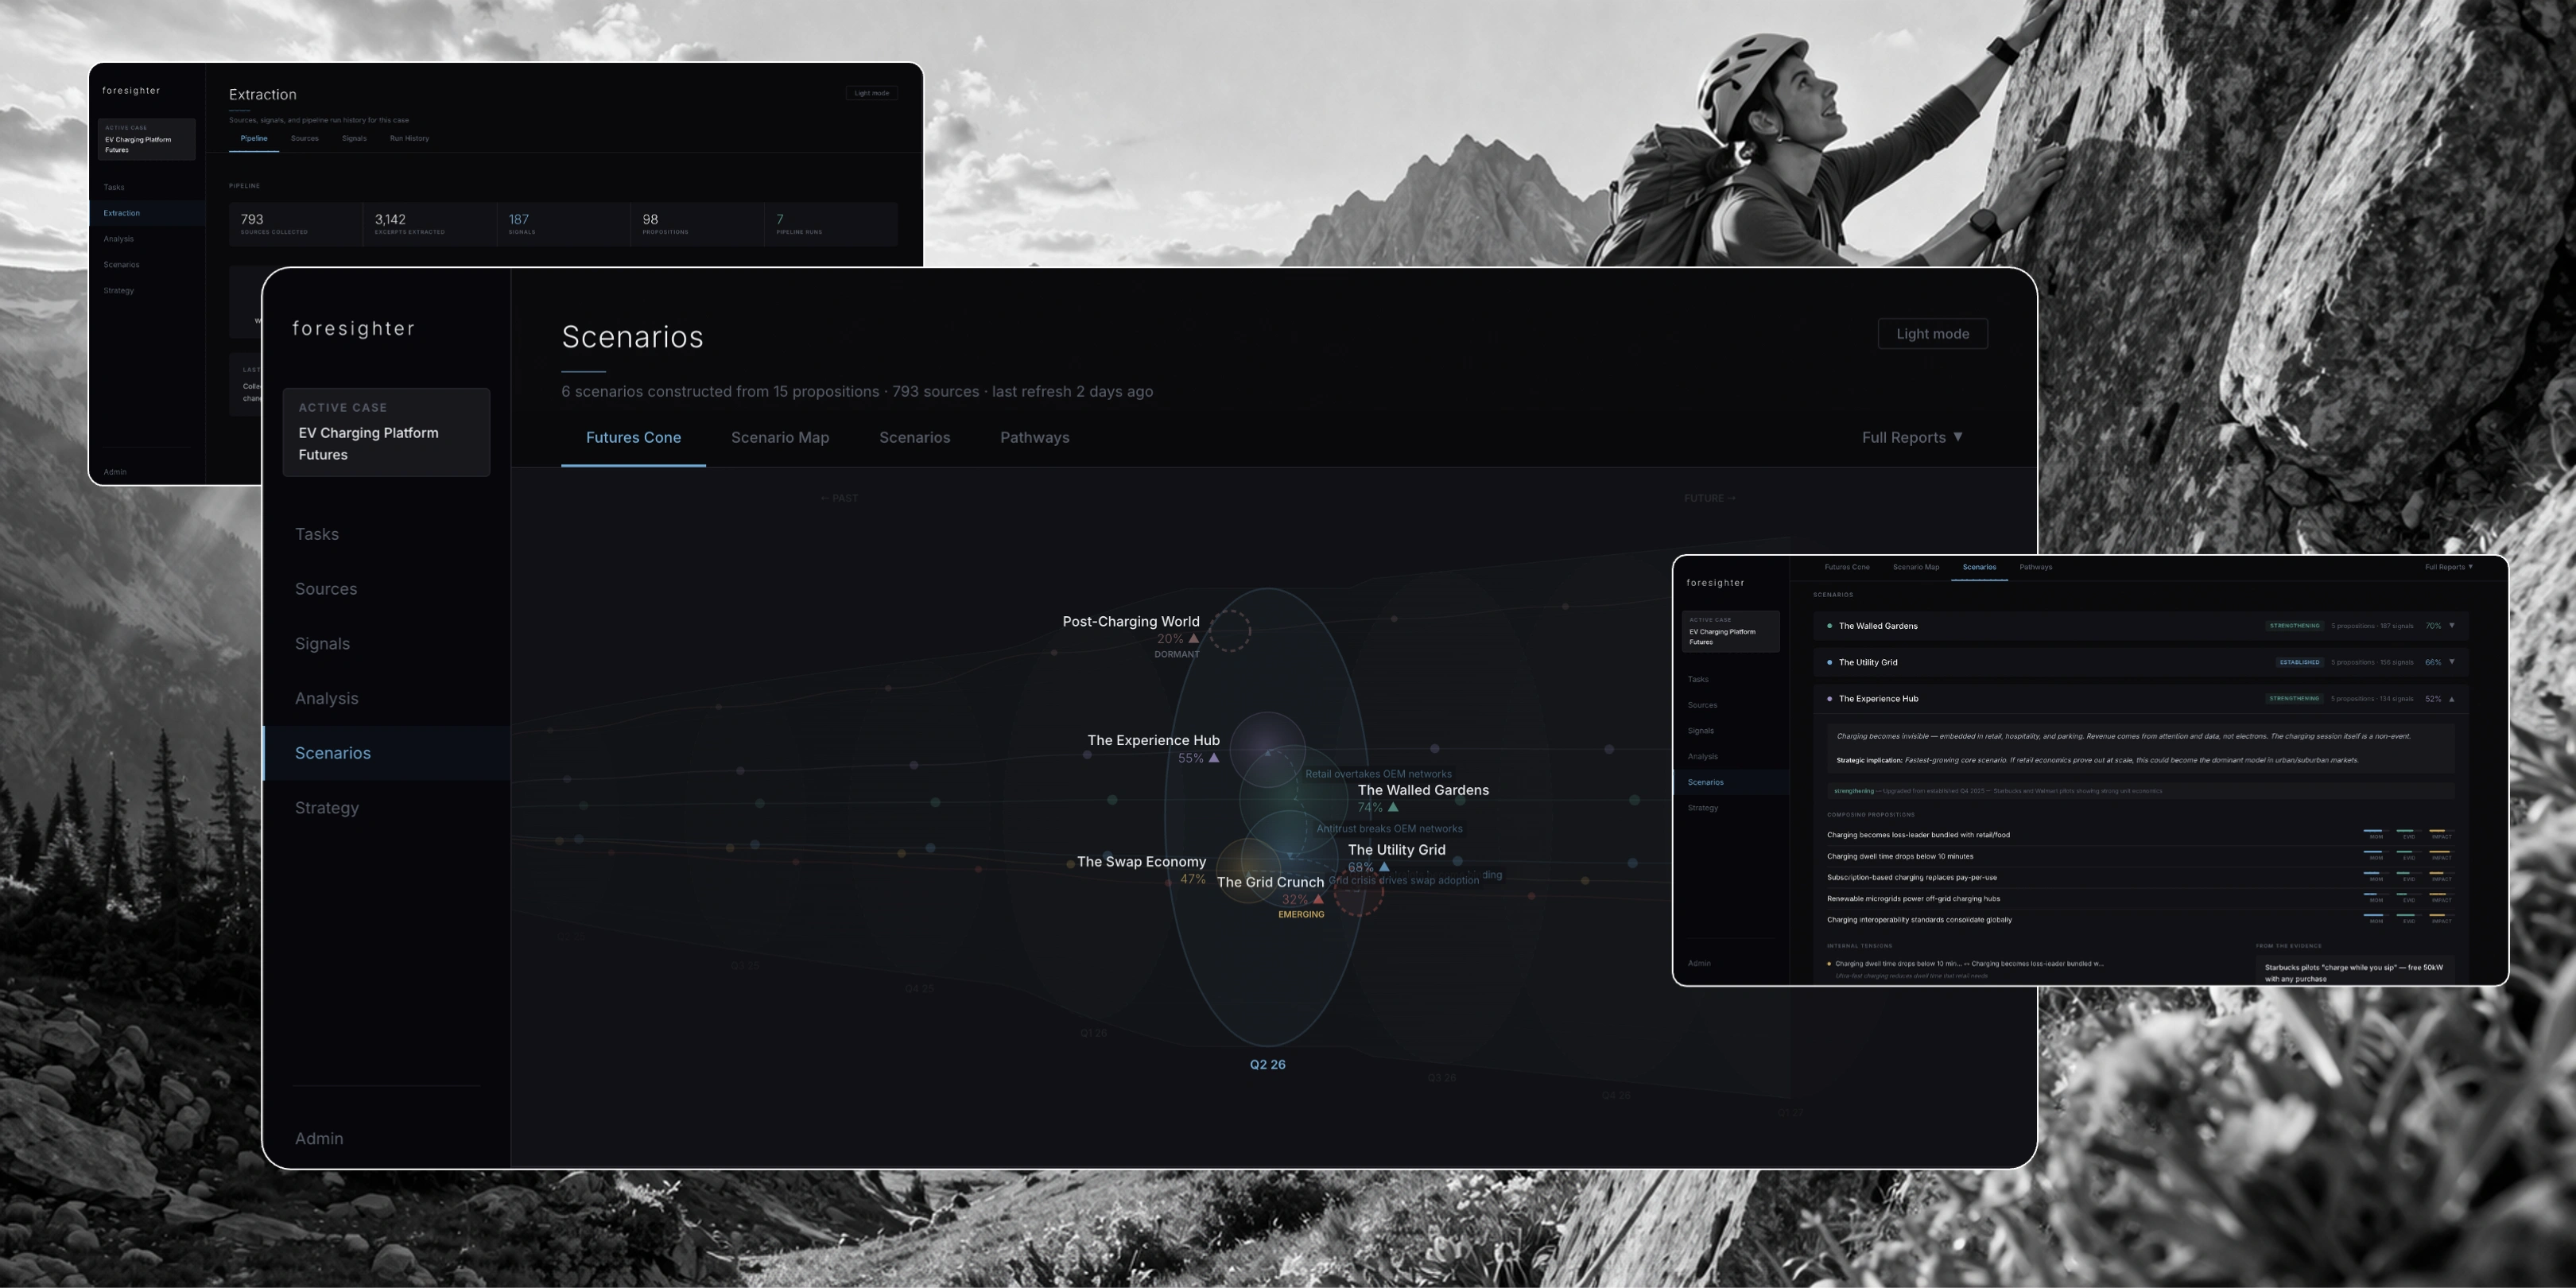Click the blue status dot beside The Utility Grid
The height and width of the screenshot is (1288, 2576).
point(1829,662)
